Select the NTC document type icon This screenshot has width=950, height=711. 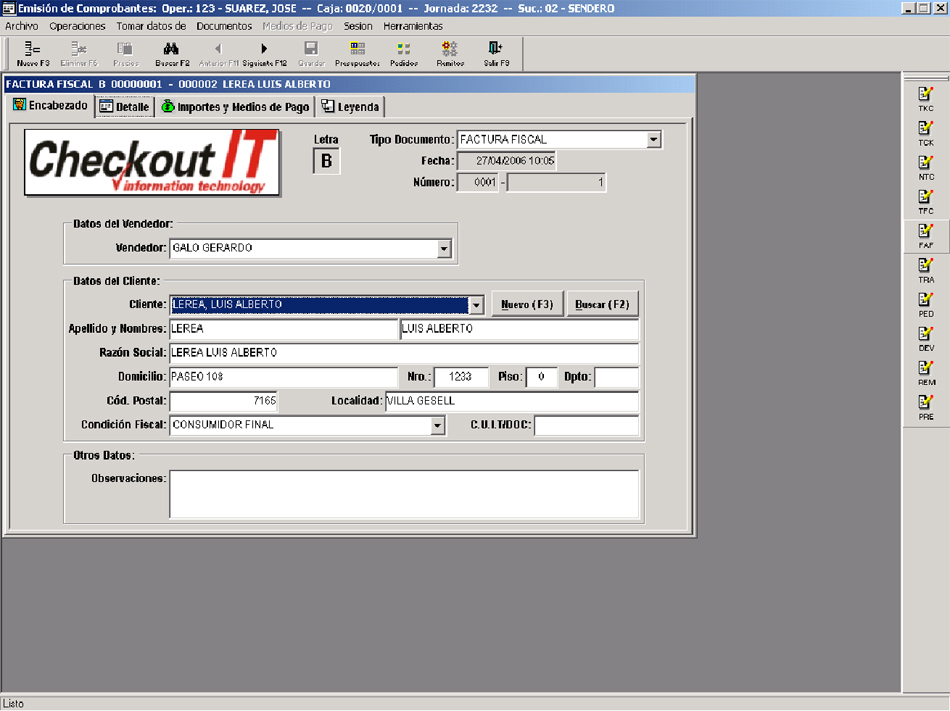click(x=925, y=166)
